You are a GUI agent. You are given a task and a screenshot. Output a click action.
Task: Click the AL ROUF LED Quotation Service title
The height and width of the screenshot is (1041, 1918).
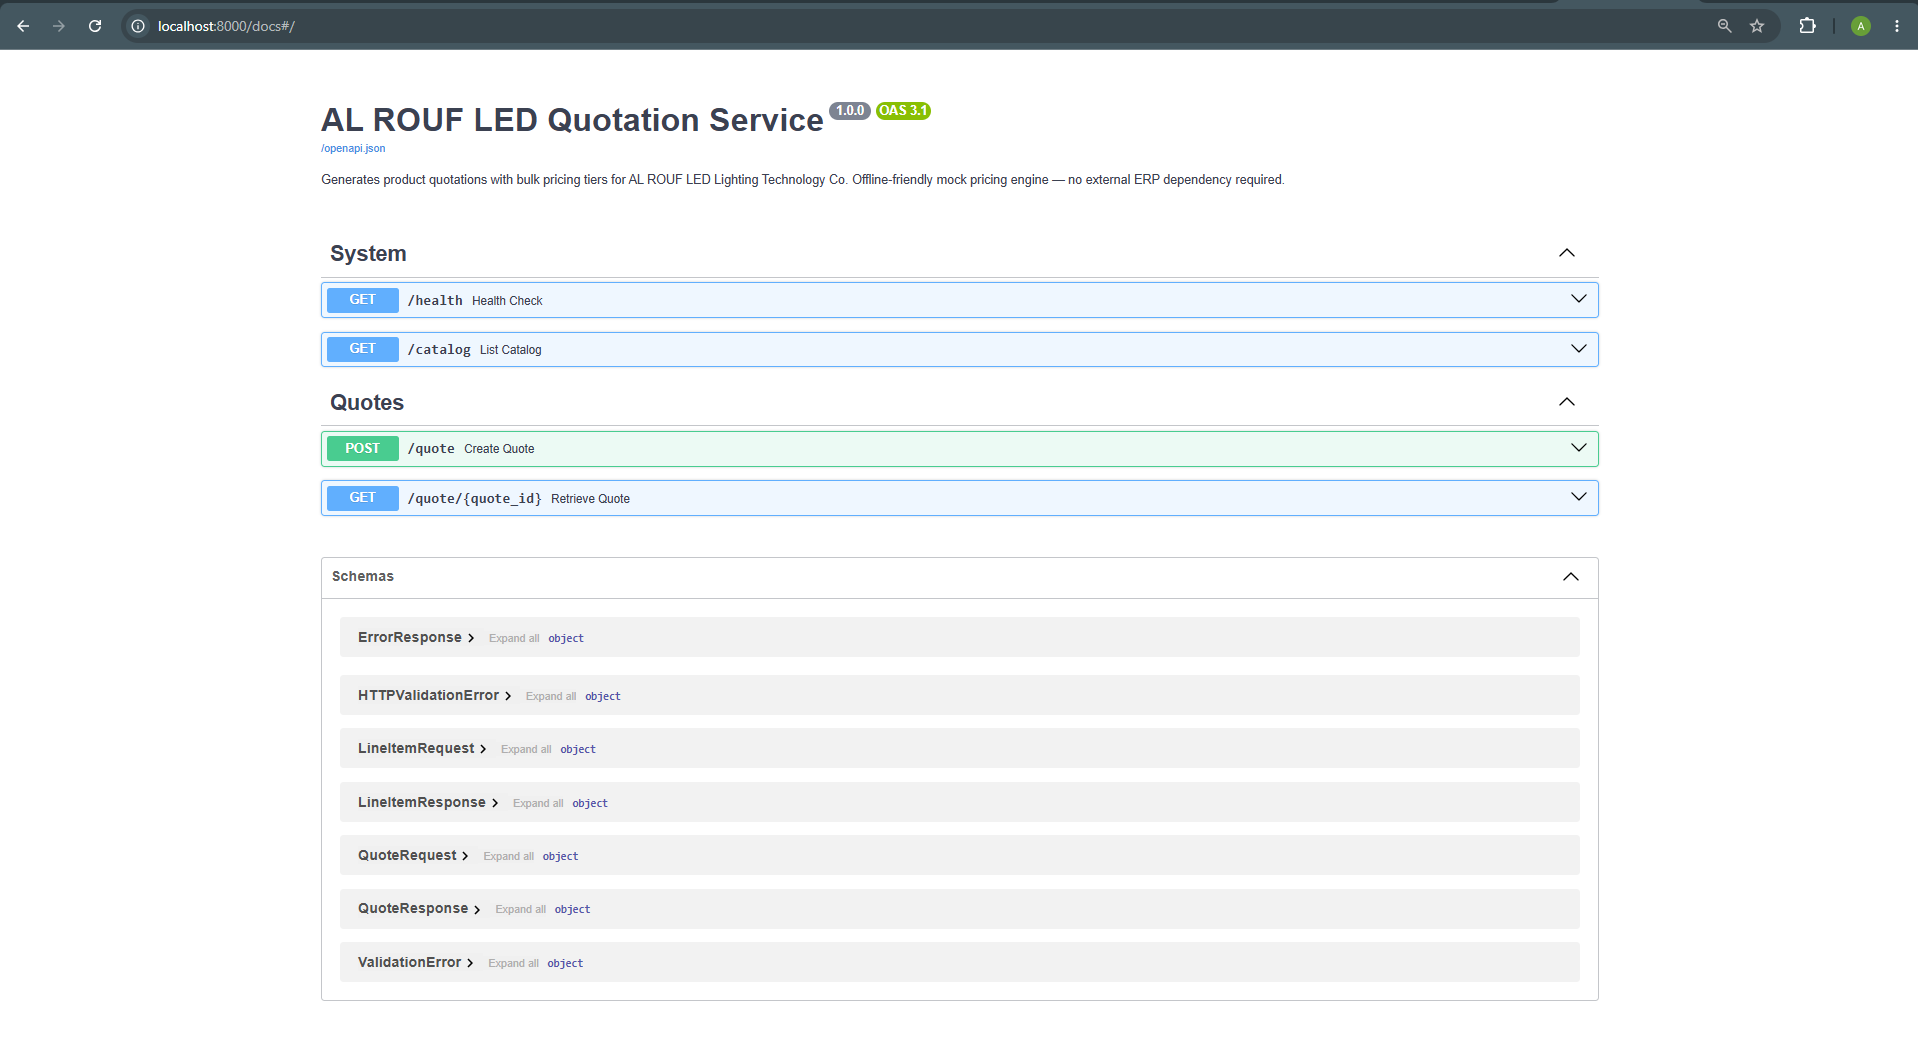(x=572, y=120)
